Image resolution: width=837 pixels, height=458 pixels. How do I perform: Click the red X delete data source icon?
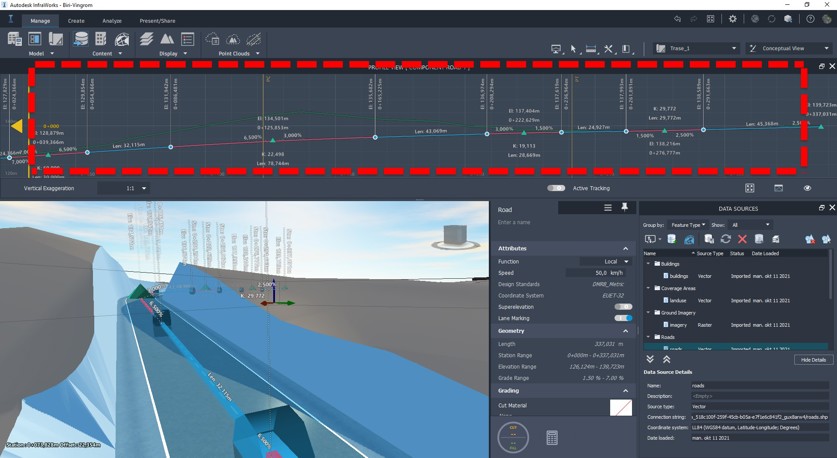click(742, 239)
